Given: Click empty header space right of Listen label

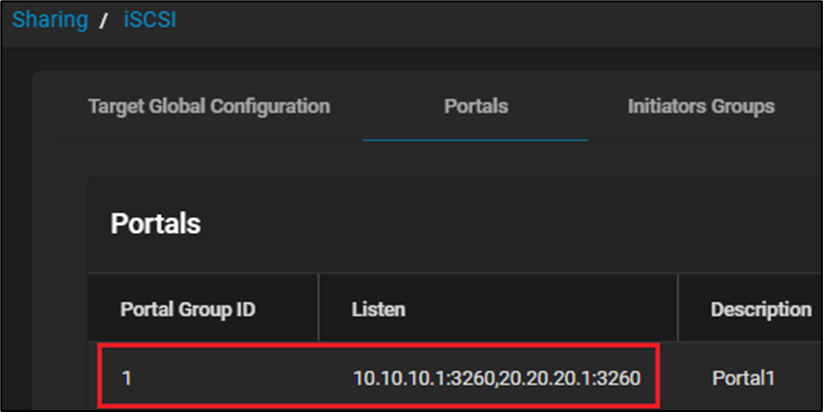Looking at the screenshot, I should tap(540, 310).
